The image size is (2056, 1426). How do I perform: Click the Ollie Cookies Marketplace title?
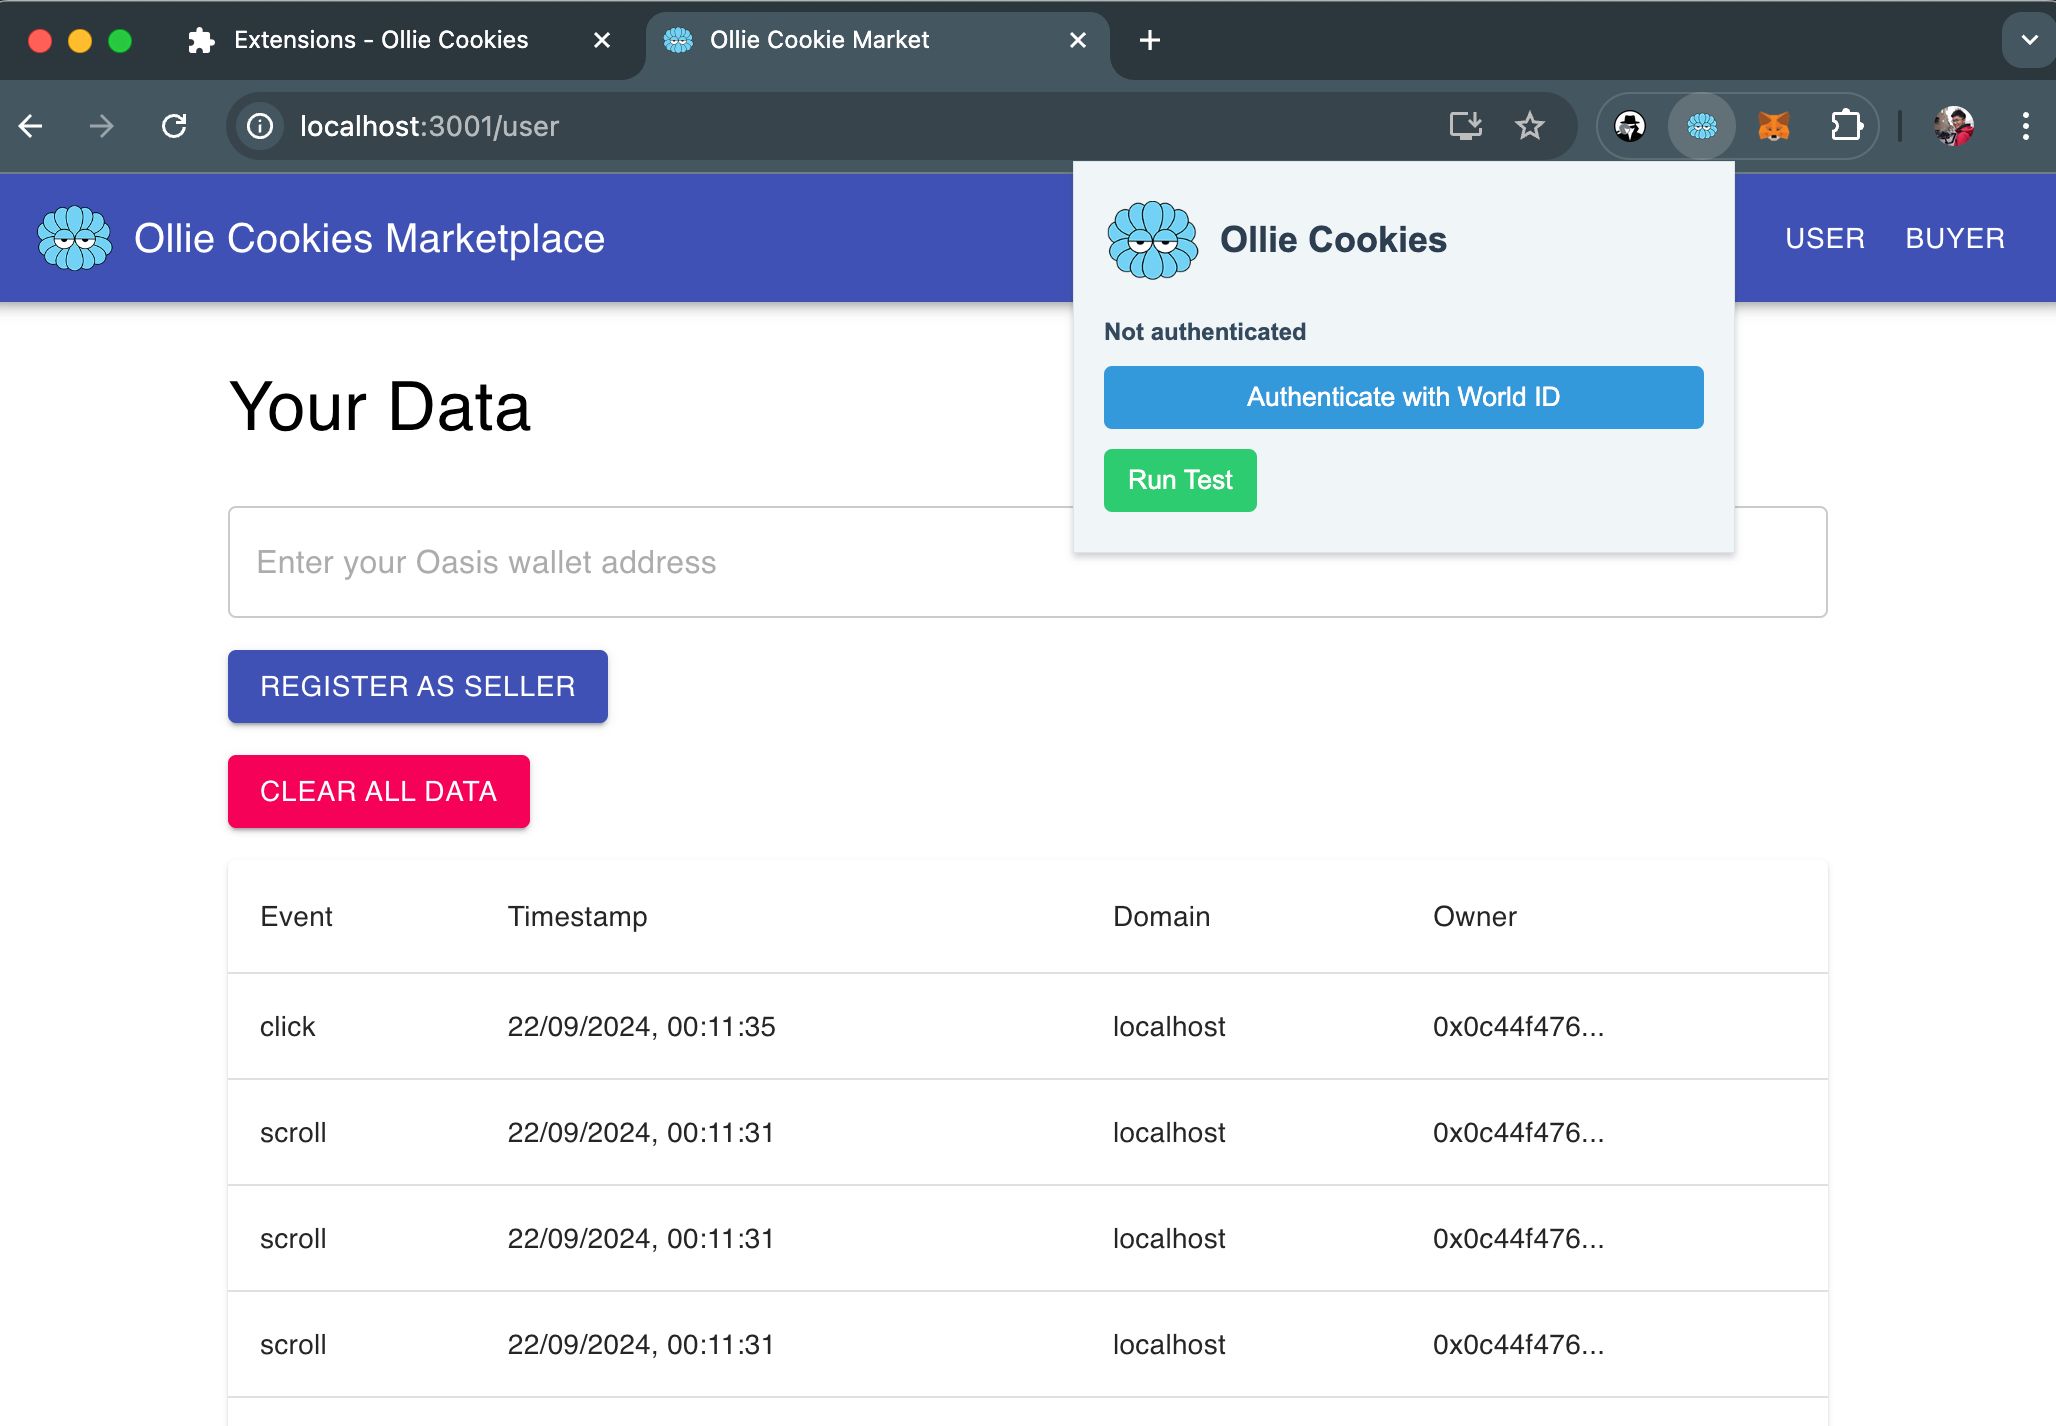point(369,238)
